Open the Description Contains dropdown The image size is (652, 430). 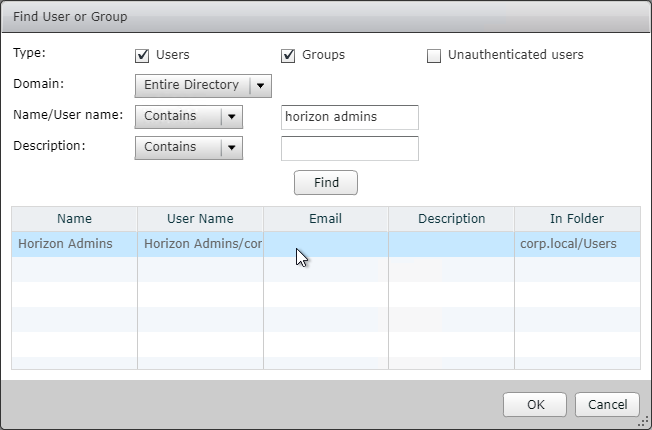tap(189, 148)
